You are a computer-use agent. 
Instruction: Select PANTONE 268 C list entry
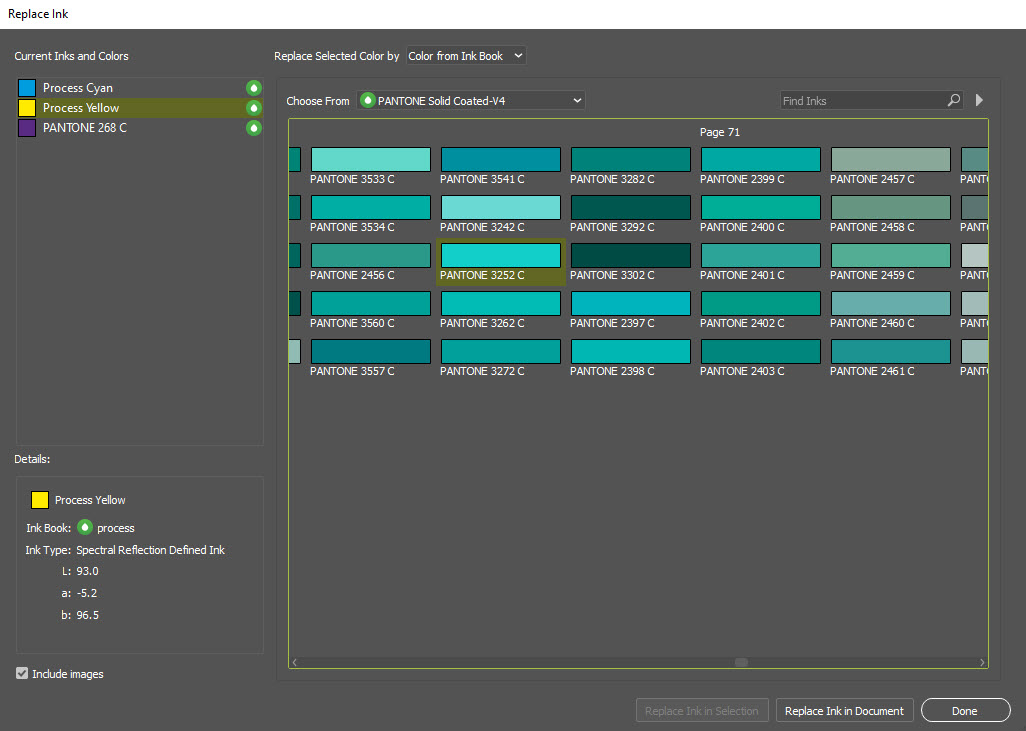(85, 128)
